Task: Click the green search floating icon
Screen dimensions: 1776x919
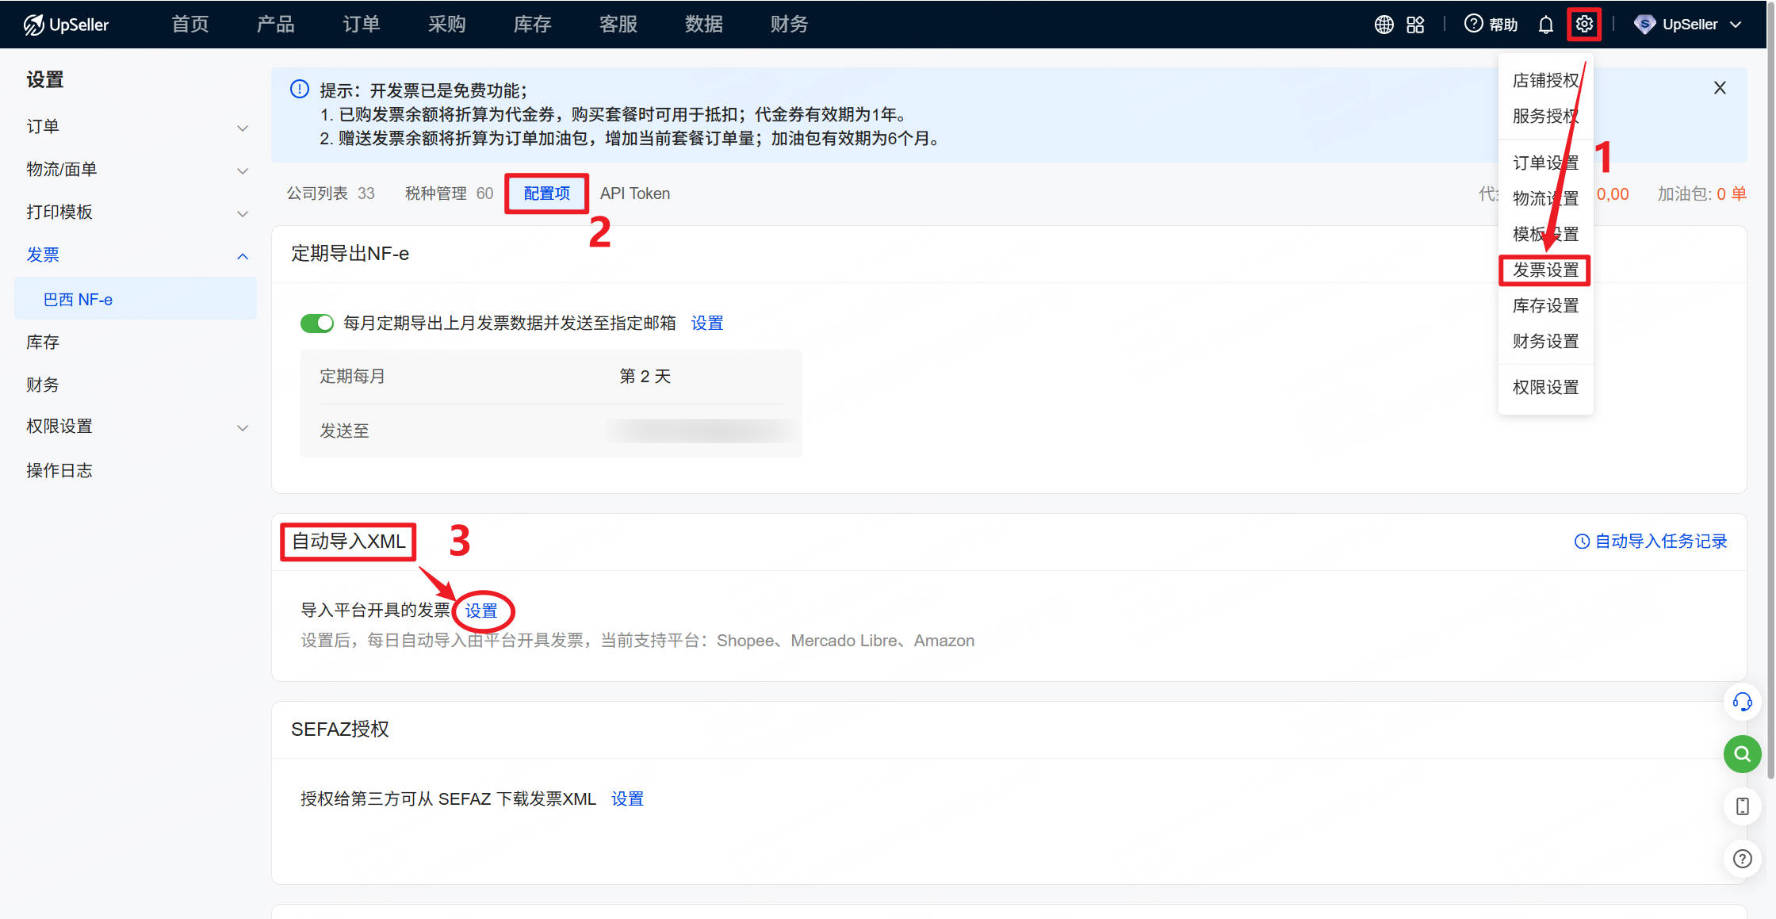Action: tap(1742, 754)
